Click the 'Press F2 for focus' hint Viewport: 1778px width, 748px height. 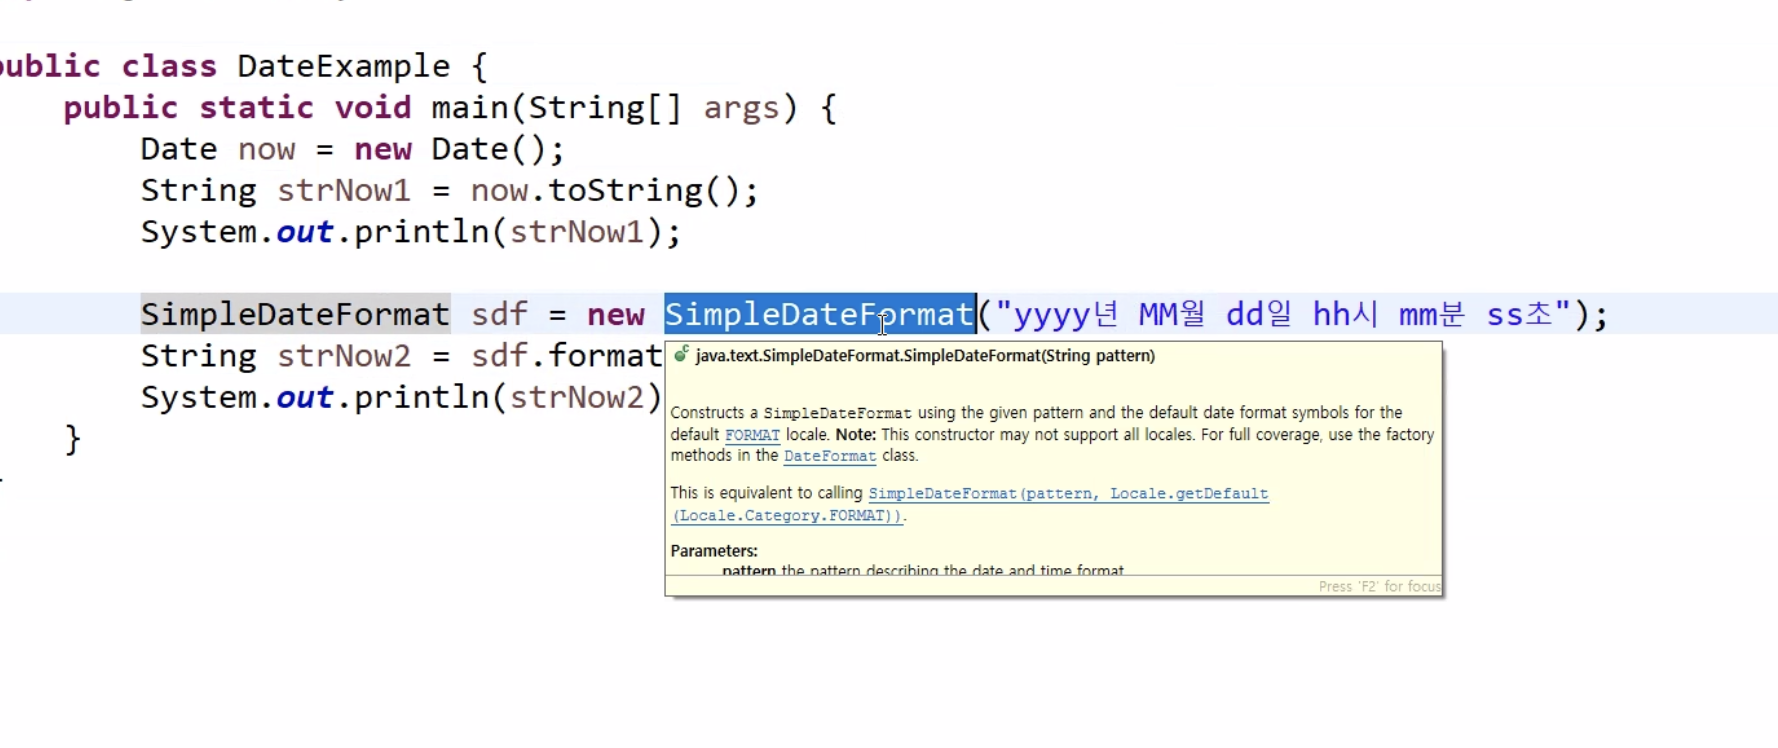(1379, 587)
